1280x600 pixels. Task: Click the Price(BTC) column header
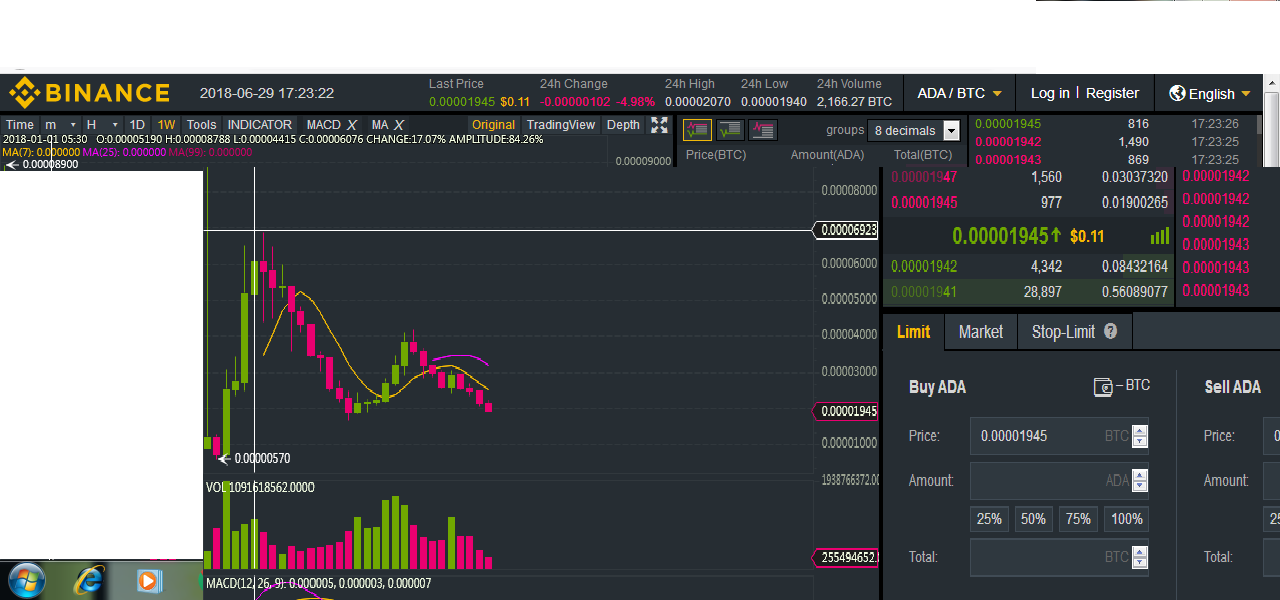(716, 154)
